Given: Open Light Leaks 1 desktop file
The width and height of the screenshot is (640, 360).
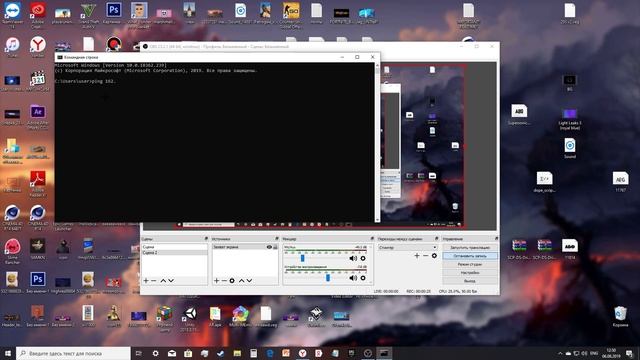Looking at the screenshot, I should (x=570, y=119).
